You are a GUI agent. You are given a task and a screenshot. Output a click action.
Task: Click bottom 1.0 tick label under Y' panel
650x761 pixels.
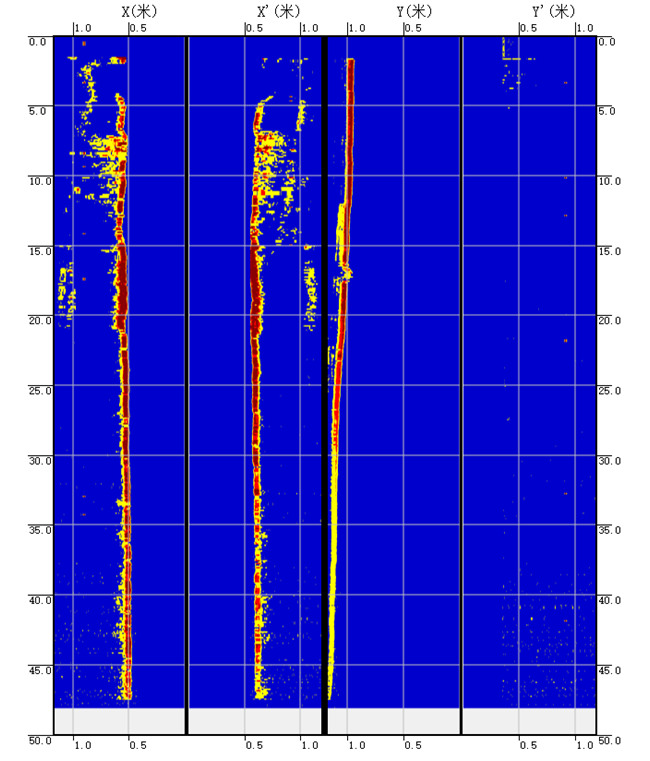(x=585, y=745)
